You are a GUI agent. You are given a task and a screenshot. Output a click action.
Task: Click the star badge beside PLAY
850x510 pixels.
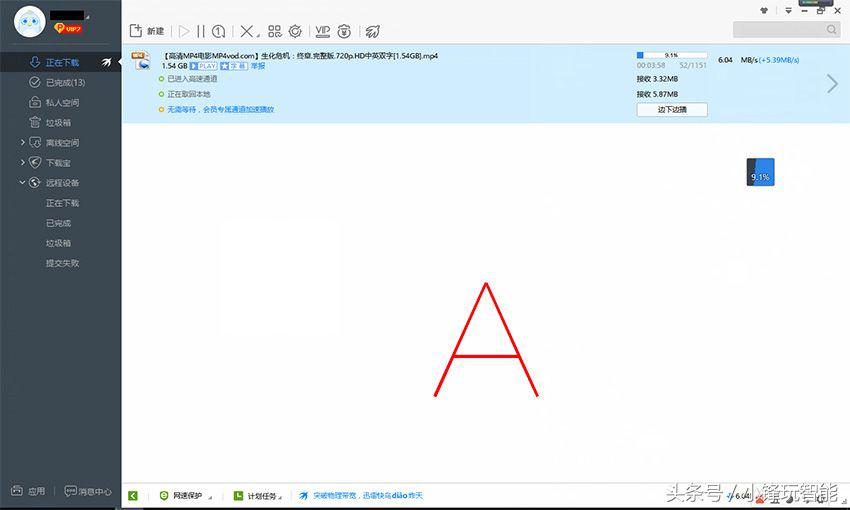click(234, 66)
